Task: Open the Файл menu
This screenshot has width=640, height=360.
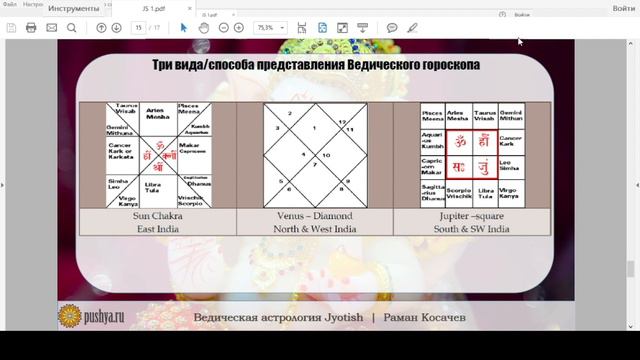Action: tap(10, 4)
